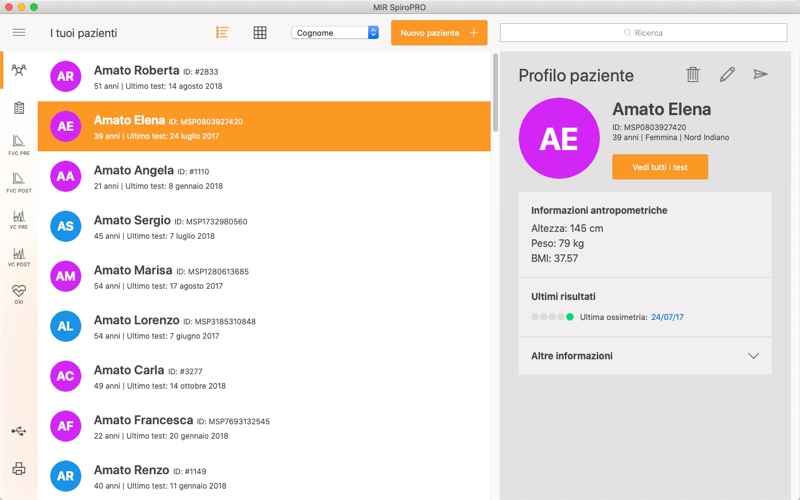800x500 pixels.
Task: Switch to list view layout
Action: coord(222,33)
